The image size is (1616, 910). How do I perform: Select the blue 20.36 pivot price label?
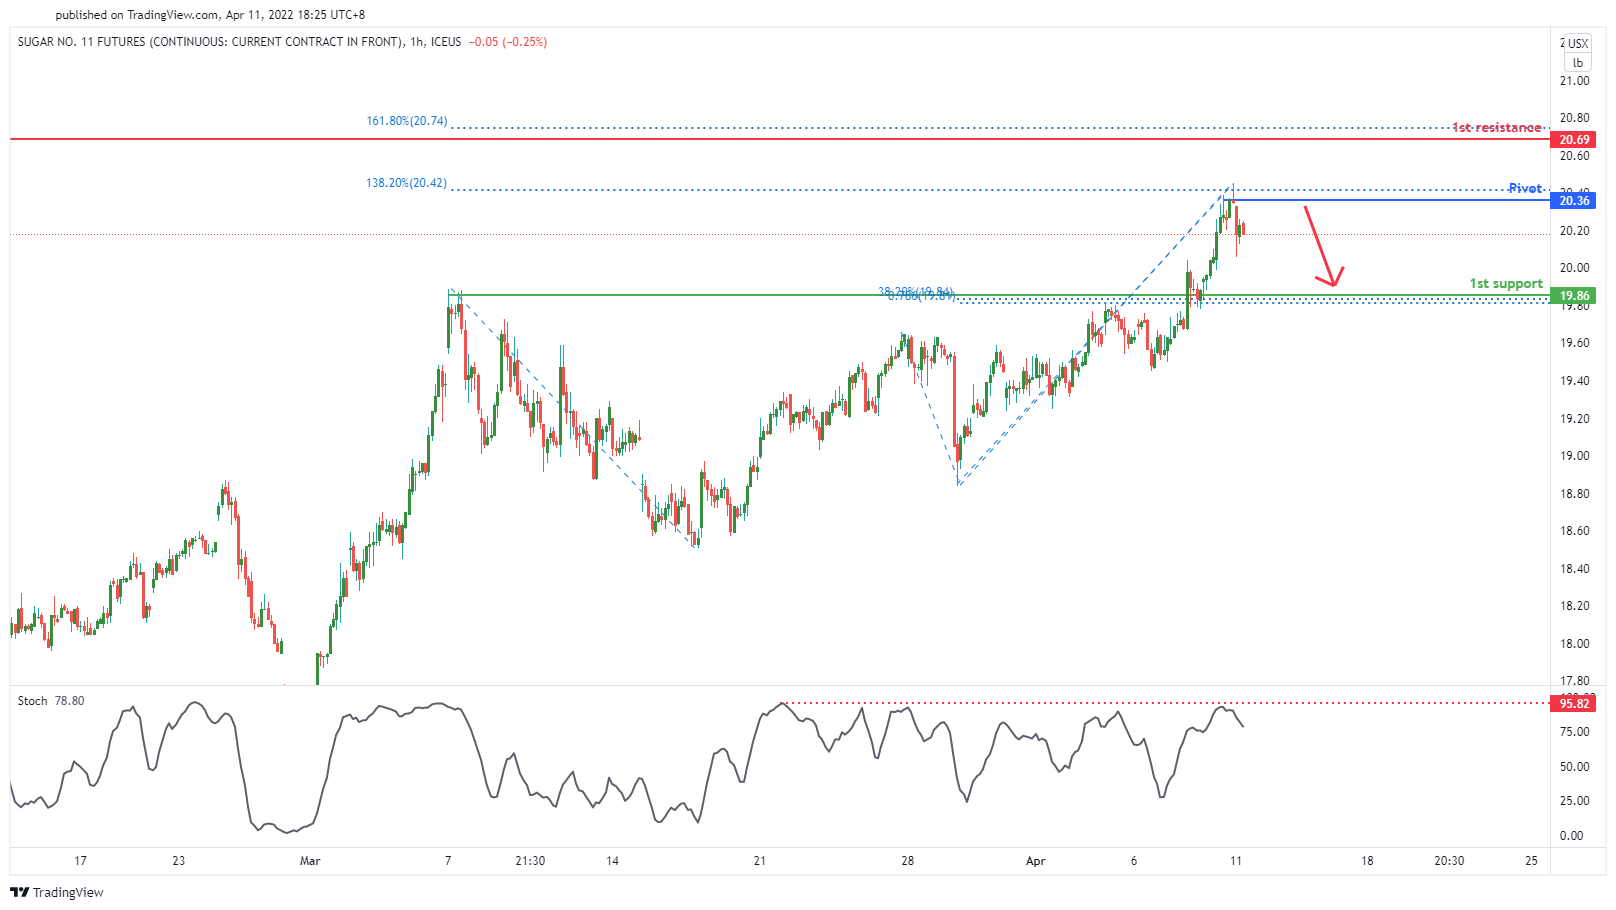click(x=1574, y=201)
